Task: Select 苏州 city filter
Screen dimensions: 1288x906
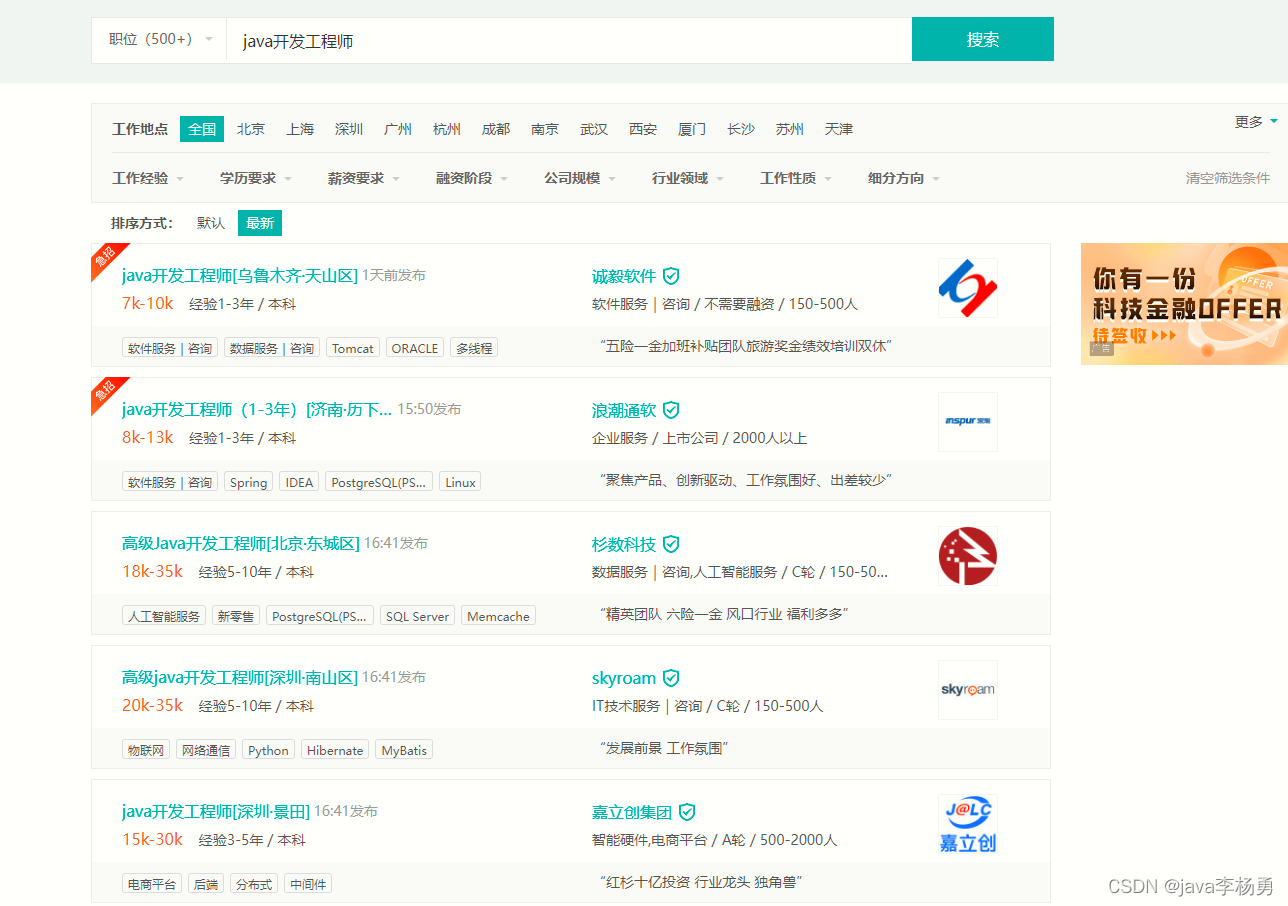Action: point(790,129)
